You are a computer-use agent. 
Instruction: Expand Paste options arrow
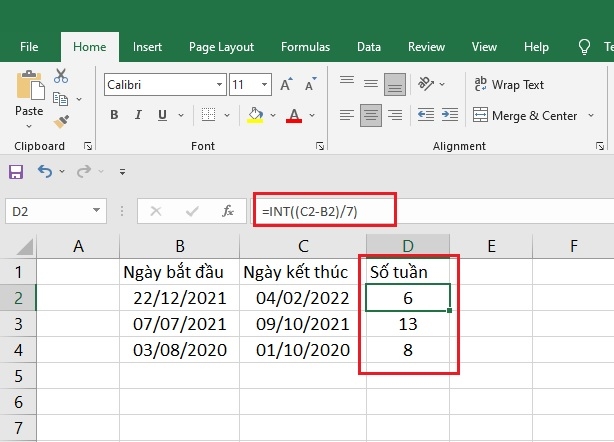pyautogui.click(x=29, y=126)
